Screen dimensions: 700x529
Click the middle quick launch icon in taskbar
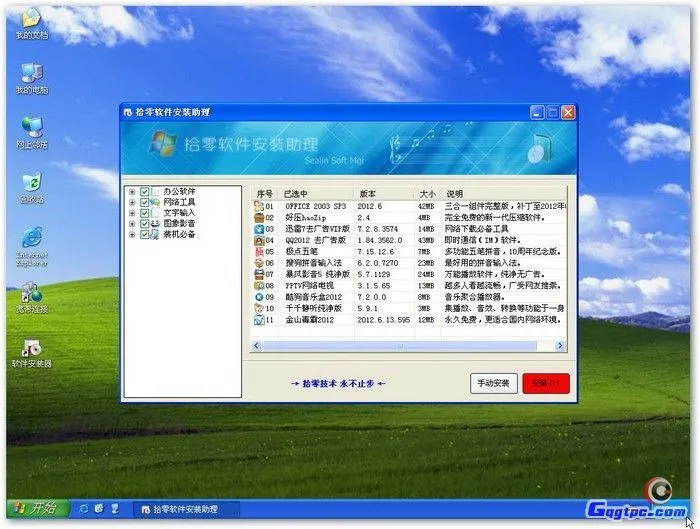pyautogui.click(x=99, y=508)
